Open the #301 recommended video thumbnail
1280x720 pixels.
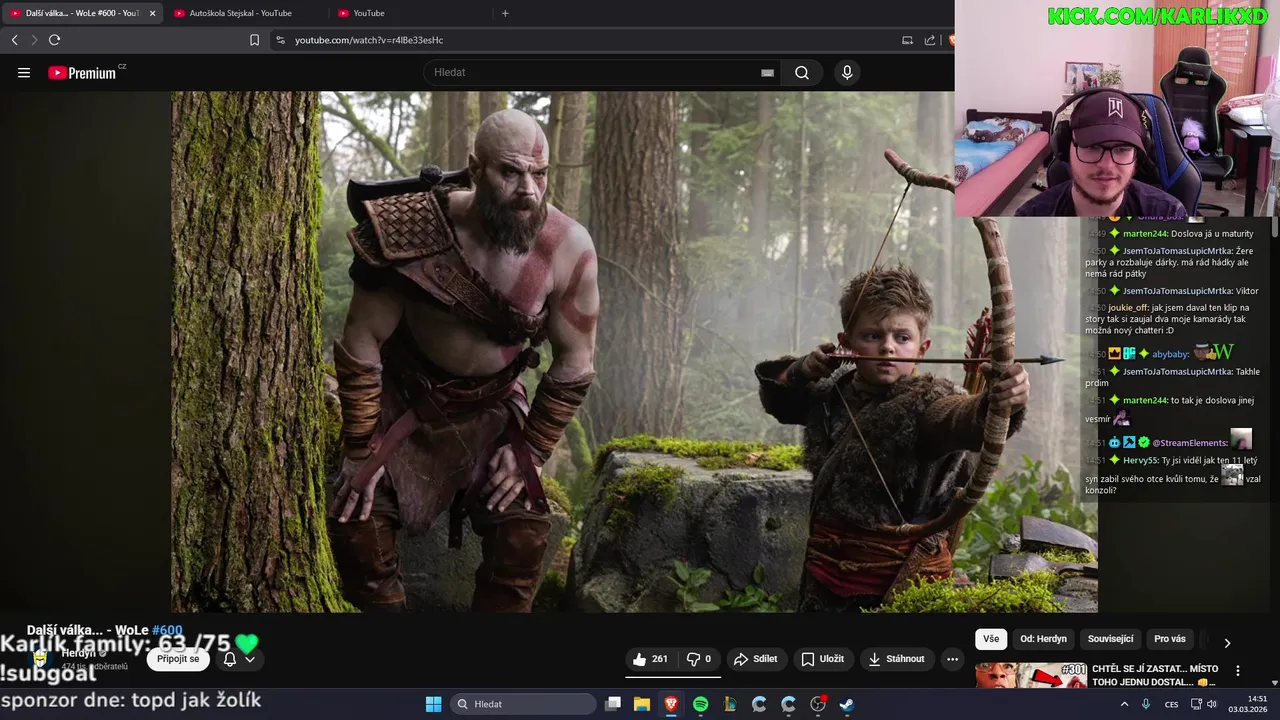pos(1031,675)
